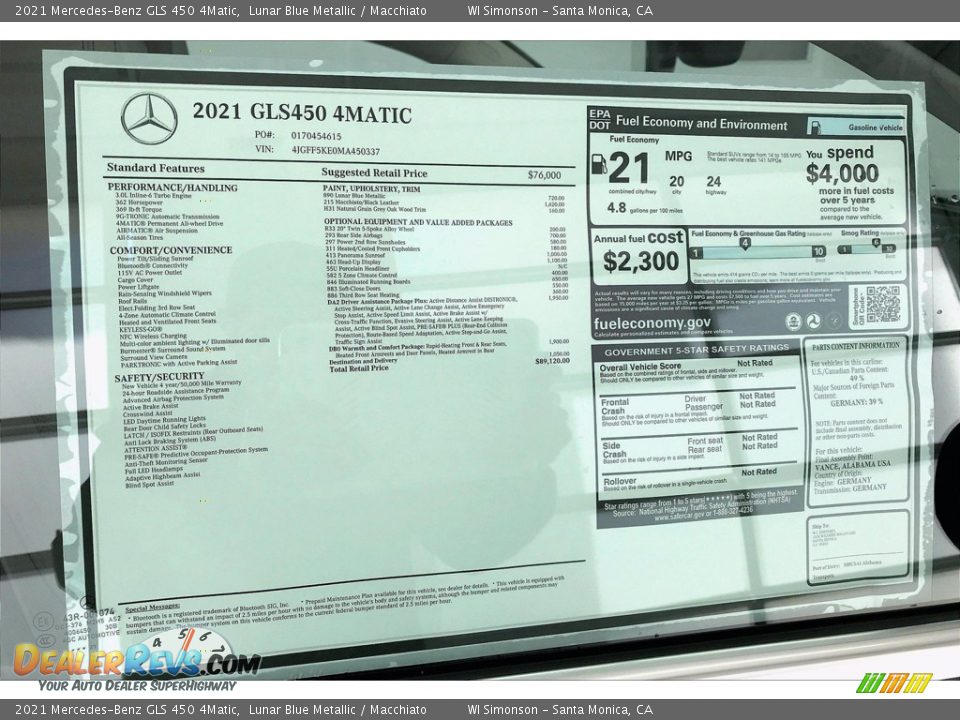The height and width of the screenshot is (720, 960).
Task: Select '883 Soft-Close Doors' option
Action: (353, 288)
